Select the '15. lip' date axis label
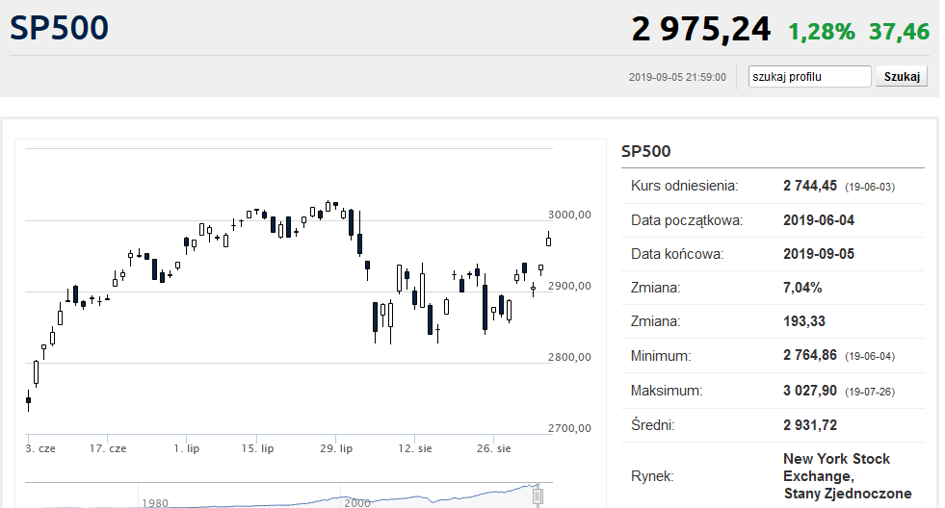 click(x=257, y=448)
